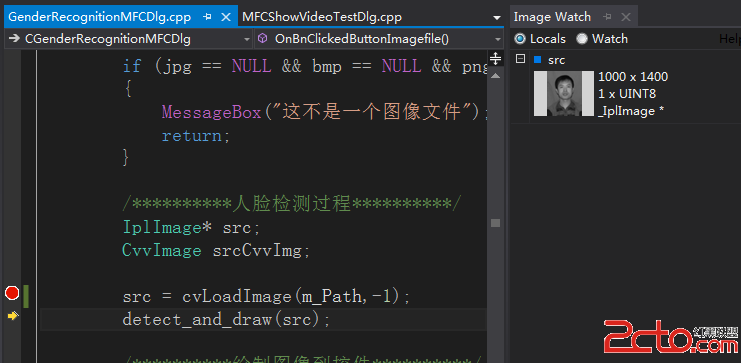Select the Image Watch tab
741x363 pixels.
point(552,17)
